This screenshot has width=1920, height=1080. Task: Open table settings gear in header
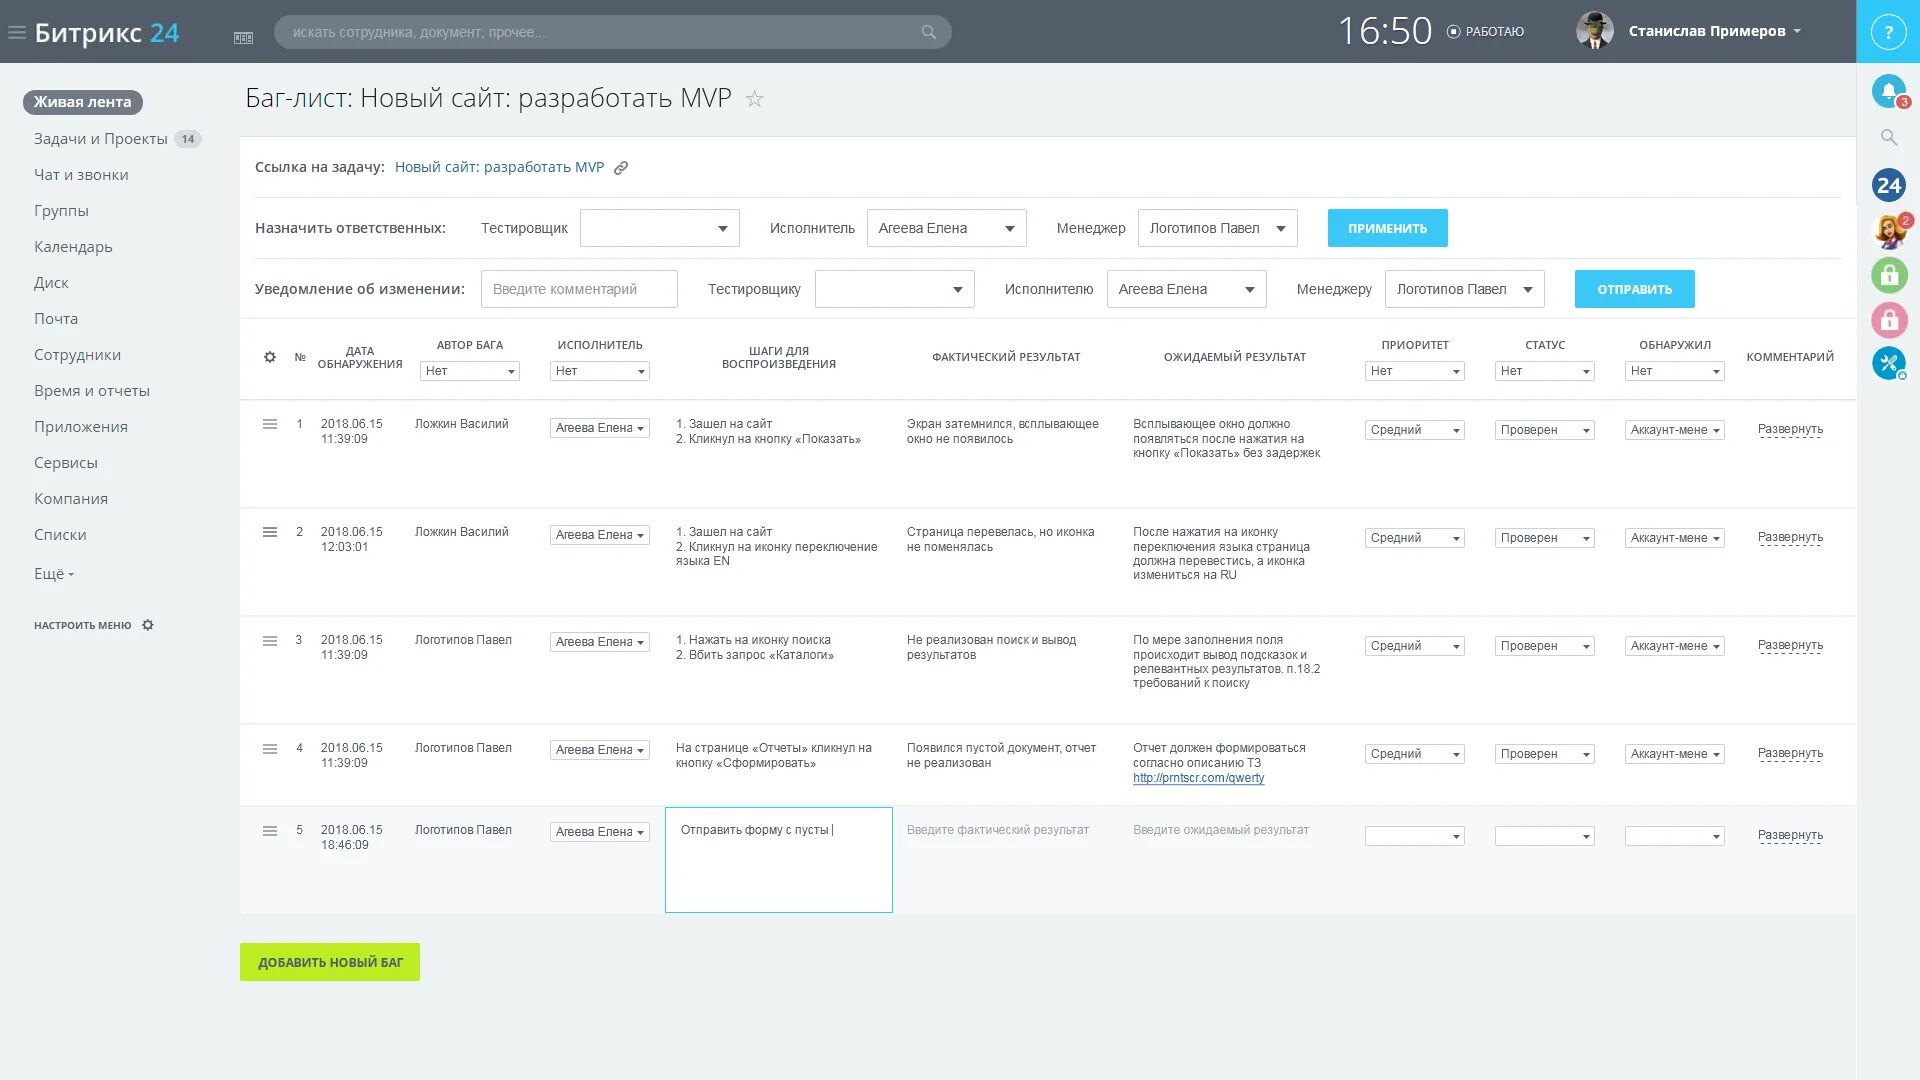270,357
